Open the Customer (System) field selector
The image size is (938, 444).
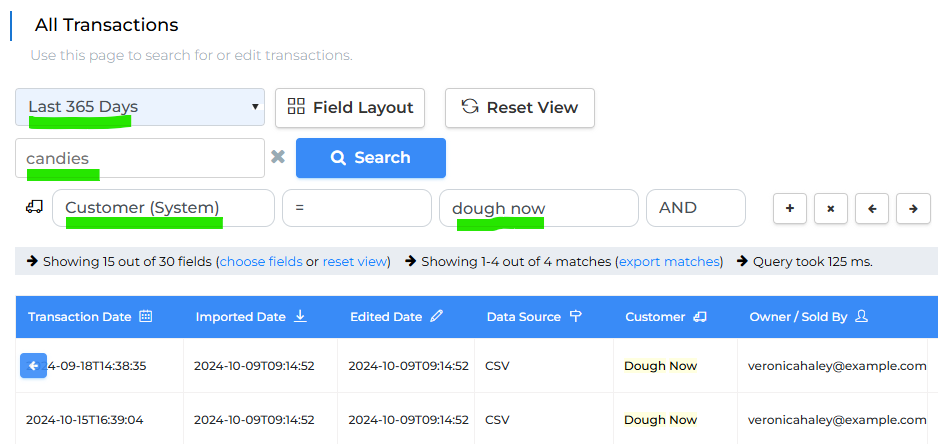[163, 208]
